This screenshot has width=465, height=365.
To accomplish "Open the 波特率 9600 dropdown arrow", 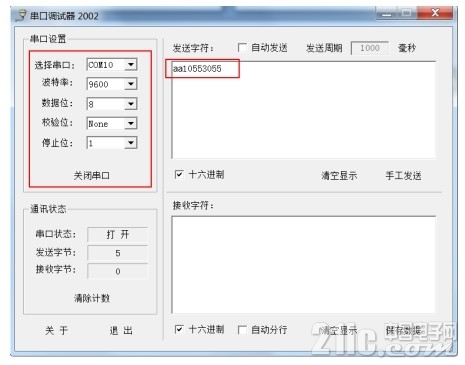I will (x=131, y=84).
